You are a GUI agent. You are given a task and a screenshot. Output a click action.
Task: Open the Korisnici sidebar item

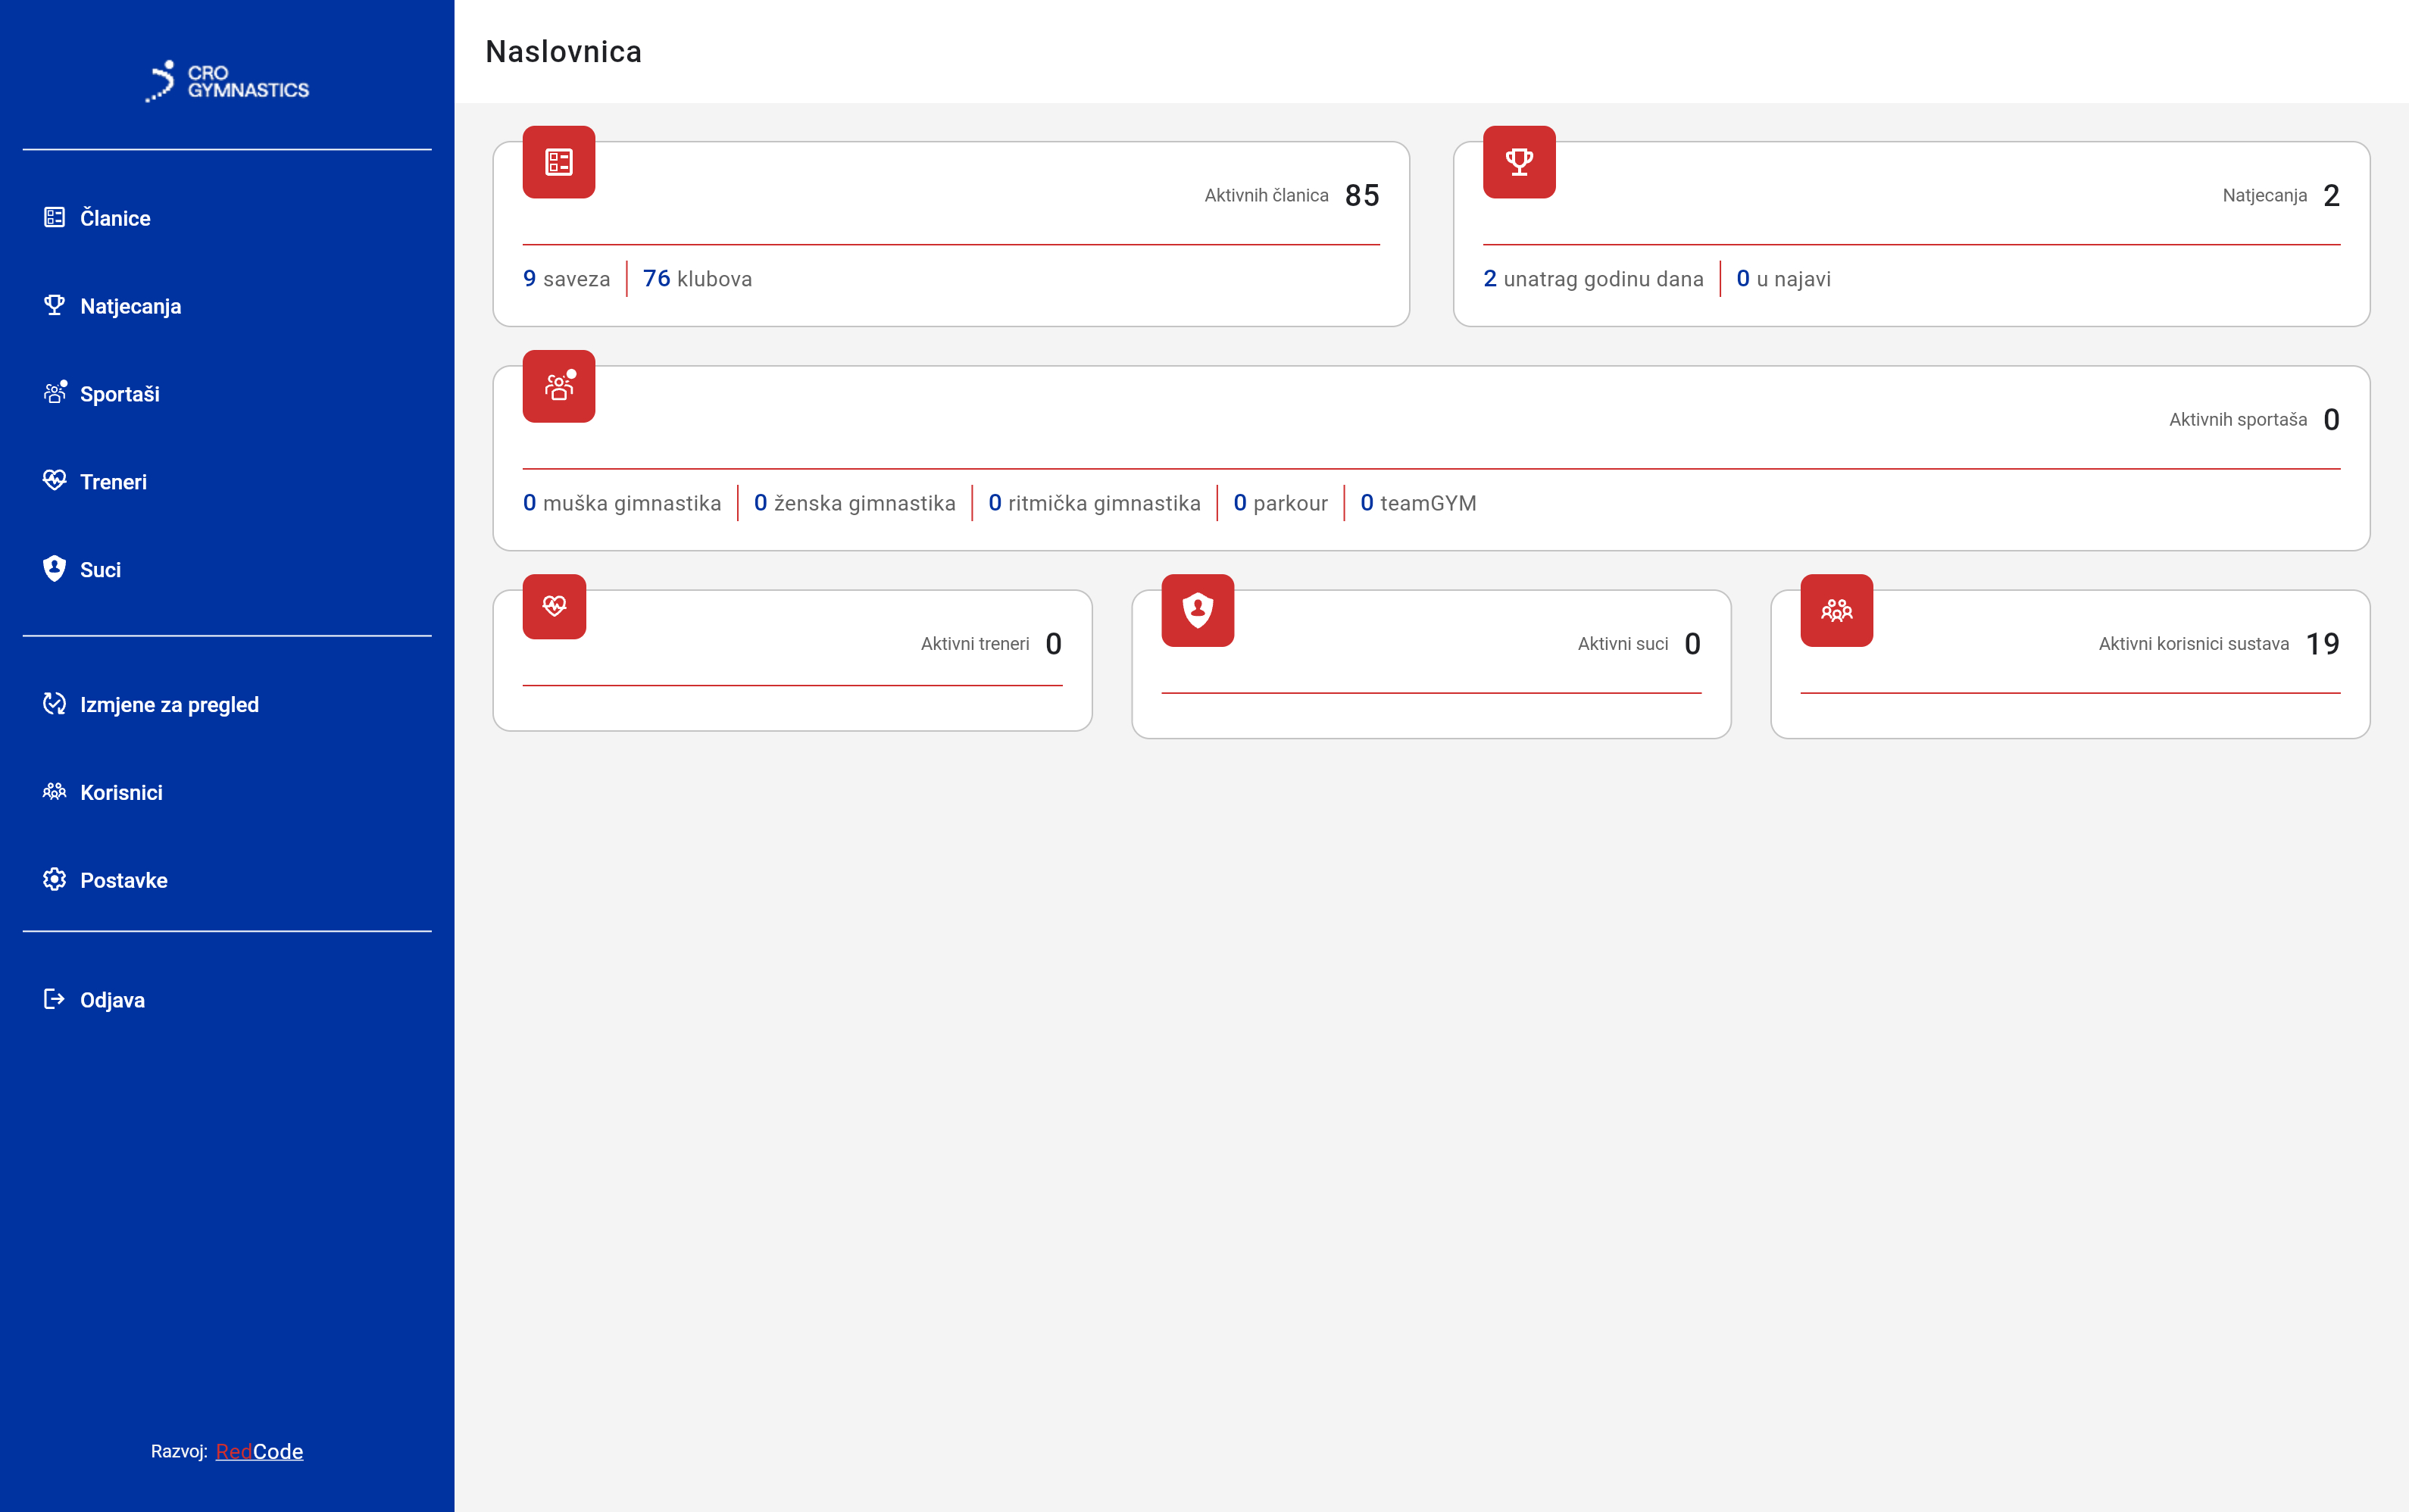pyautogui.click(x=121, y=793)
